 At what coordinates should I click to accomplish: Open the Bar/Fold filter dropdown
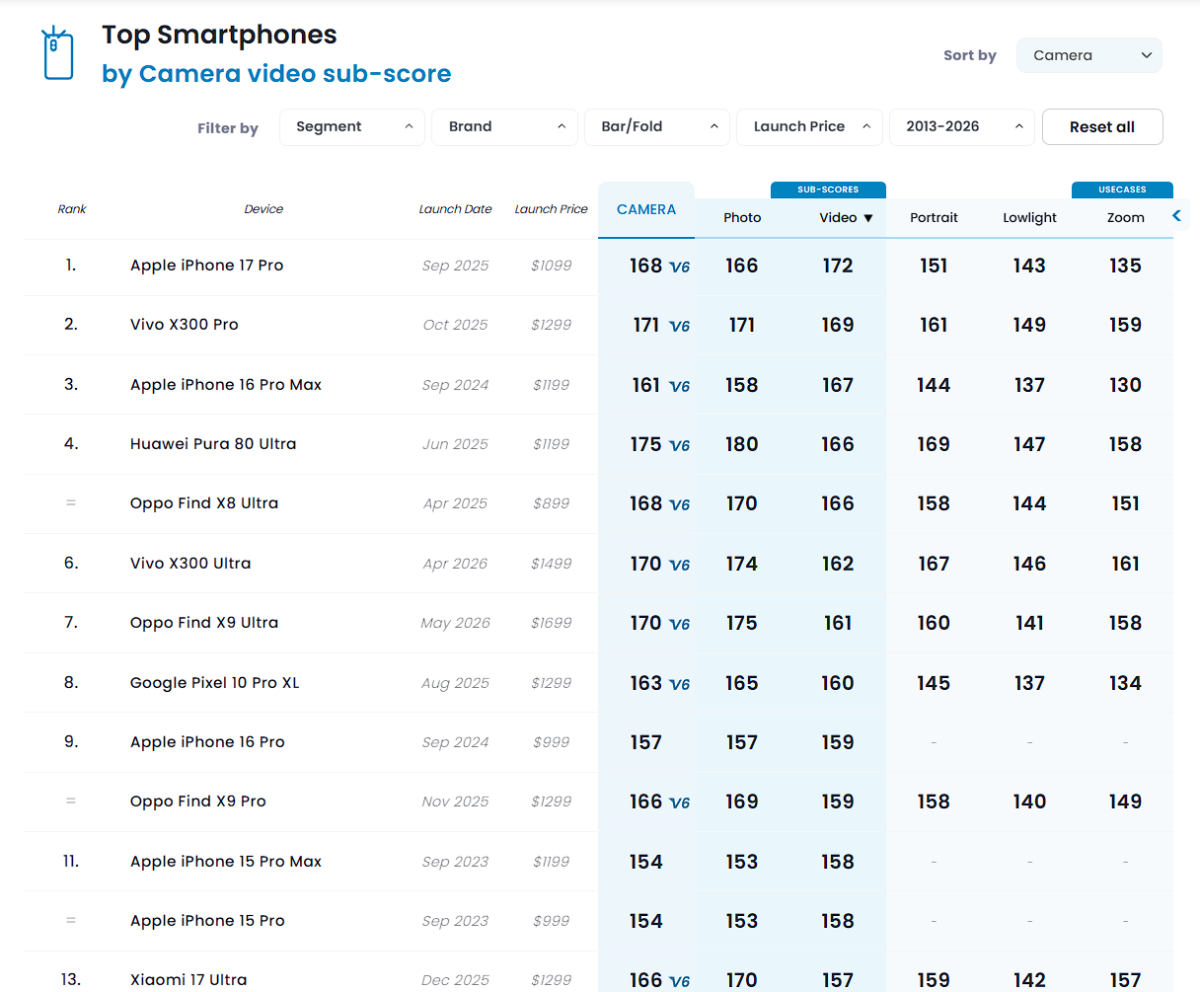[x=657, y=127]
